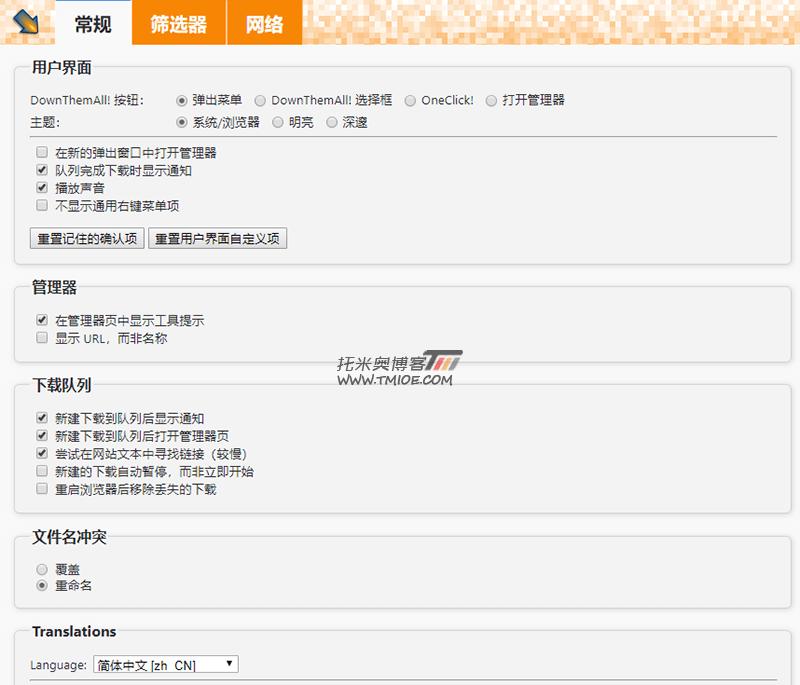Set theme to 深邃
This screenshot has width=800, height=685.
(331, 123)
